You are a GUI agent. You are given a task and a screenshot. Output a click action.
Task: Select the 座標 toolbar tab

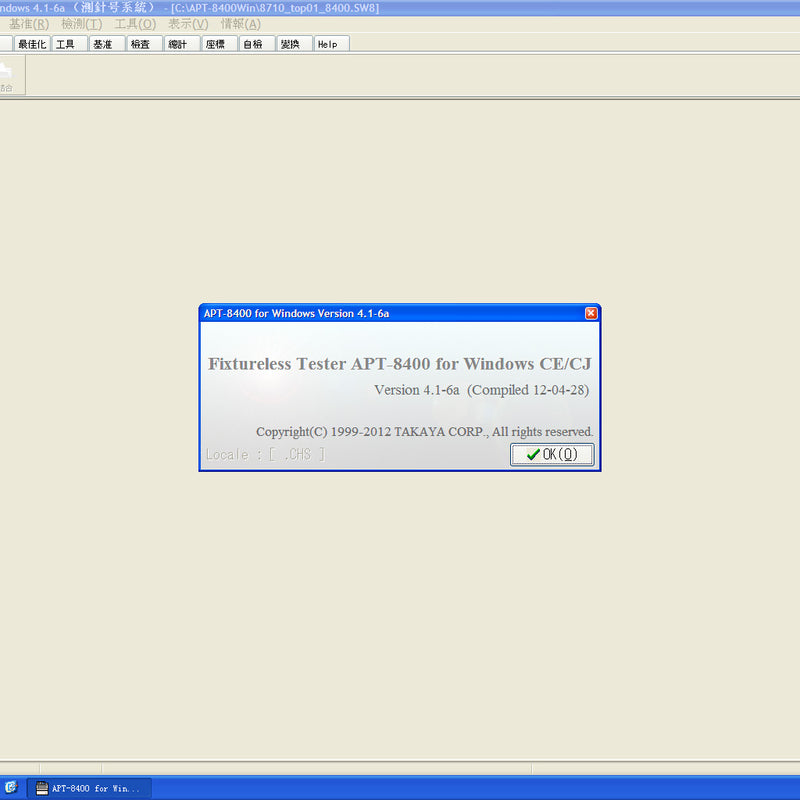220,44
